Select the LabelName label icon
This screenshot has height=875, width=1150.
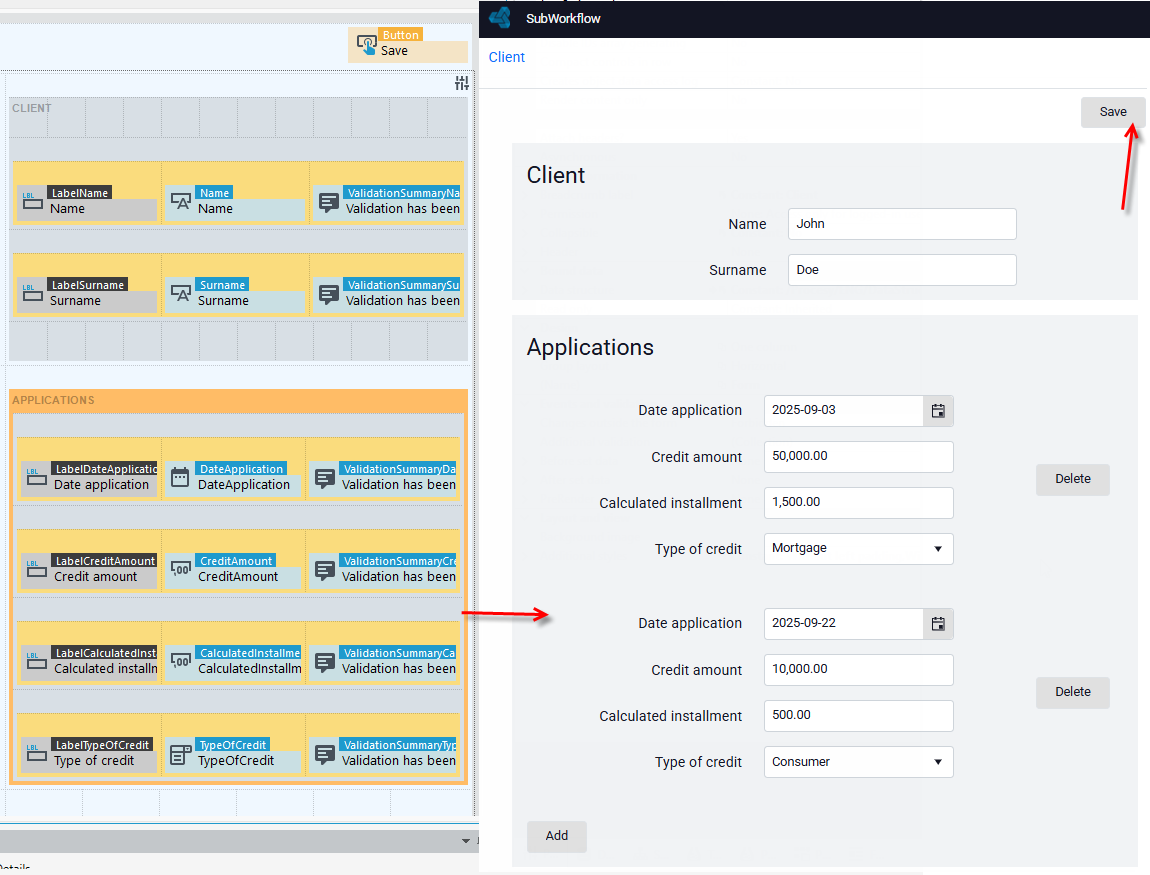tap(32, 201)
